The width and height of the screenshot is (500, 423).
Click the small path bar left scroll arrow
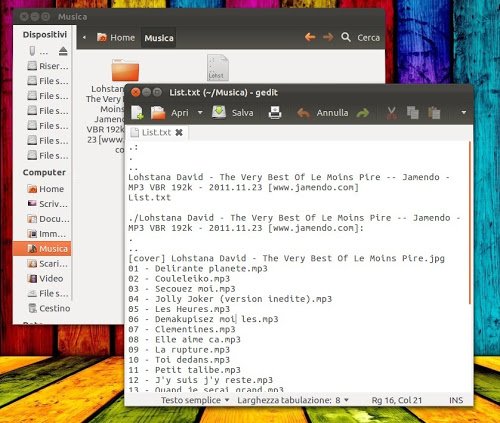(84, 37)
